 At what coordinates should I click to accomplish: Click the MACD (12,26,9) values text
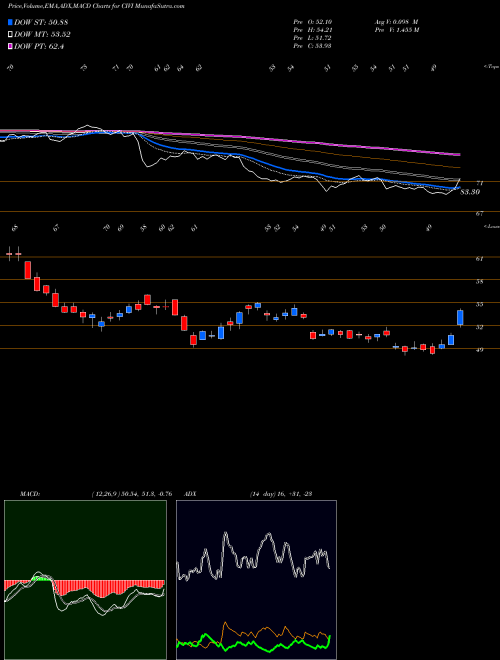click(x=131, y=494)
